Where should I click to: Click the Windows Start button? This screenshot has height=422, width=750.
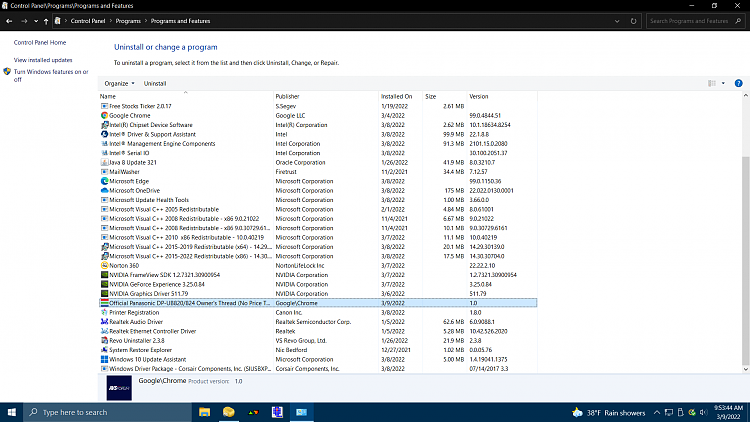pyautogui.click(x=13, y=411)
